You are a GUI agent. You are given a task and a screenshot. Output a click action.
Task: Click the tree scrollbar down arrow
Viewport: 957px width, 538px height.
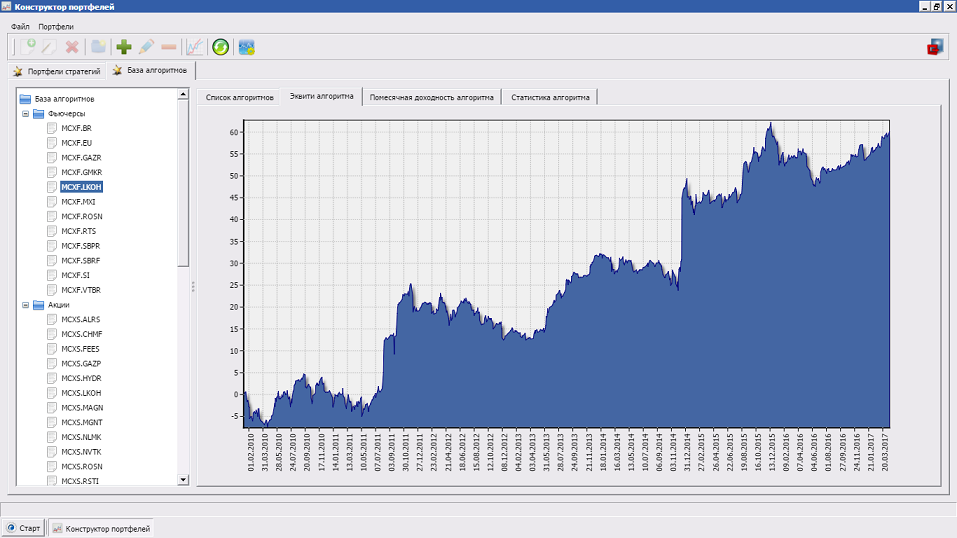click(x=183, y=480)
